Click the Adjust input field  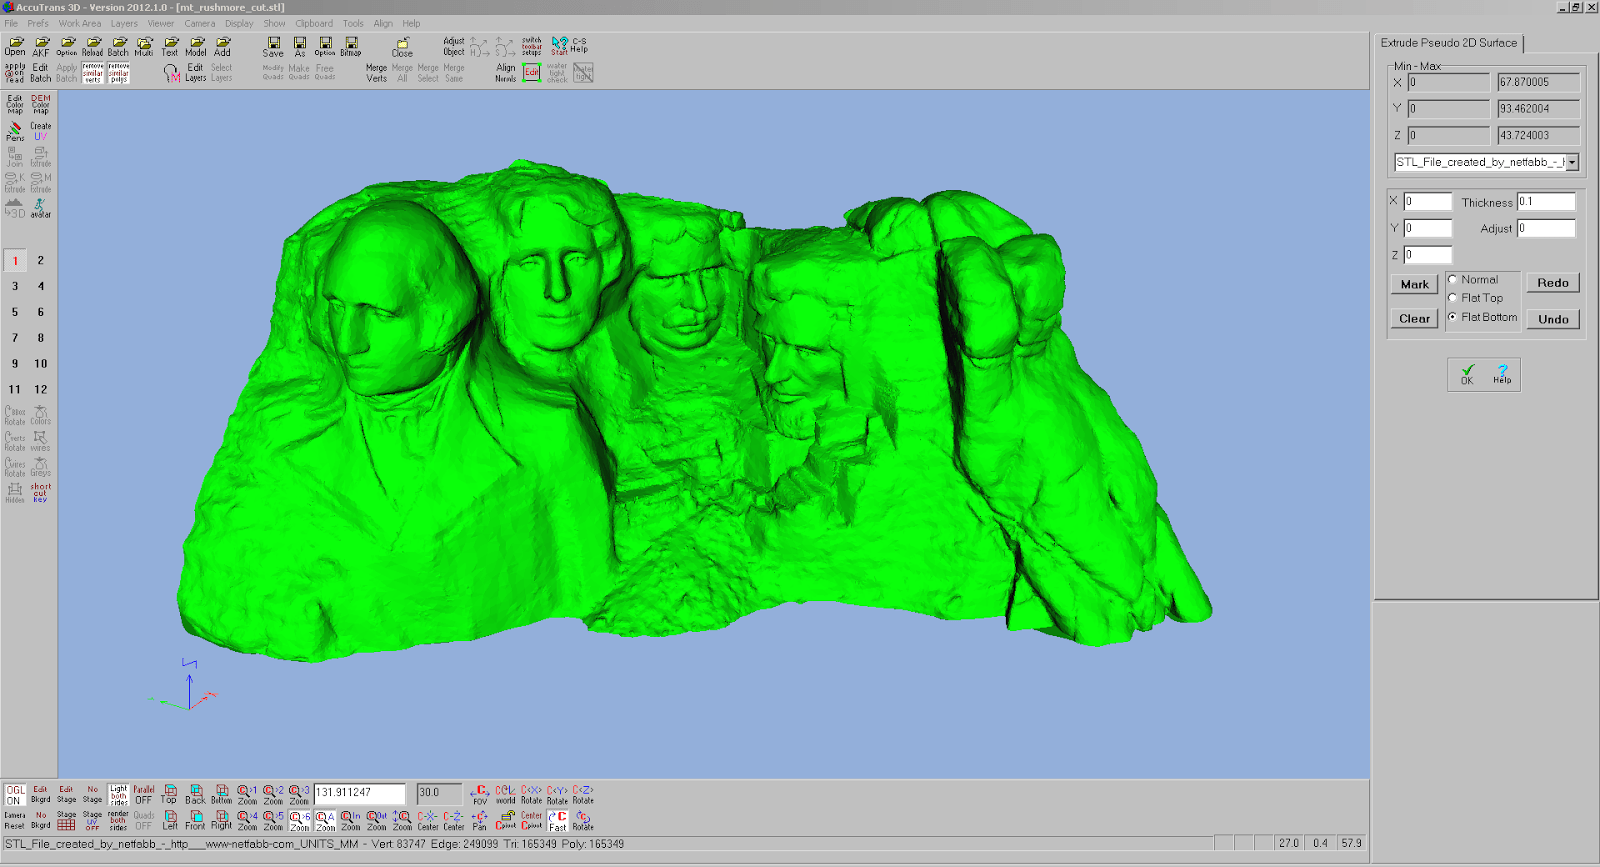(1546, 228)
